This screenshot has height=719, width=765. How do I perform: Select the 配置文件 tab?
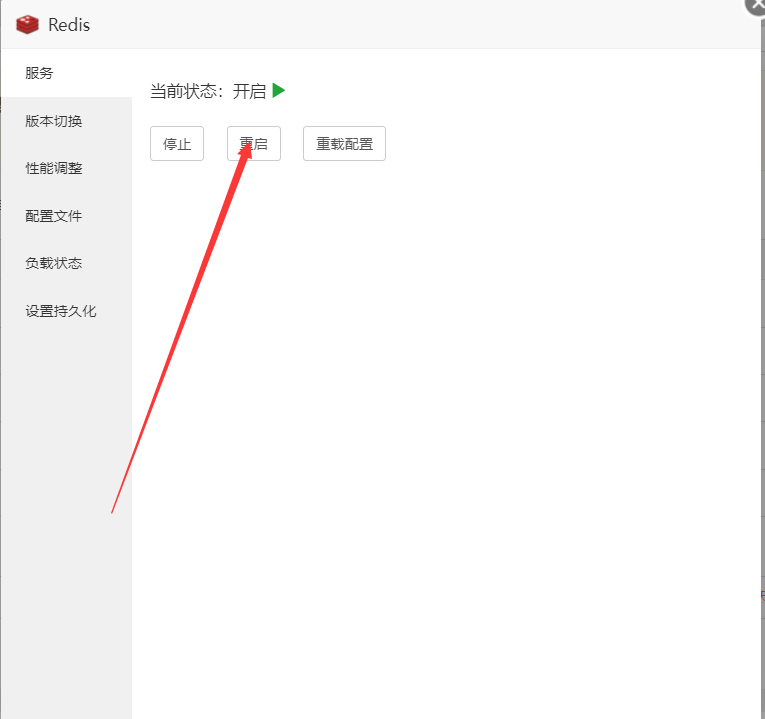(x=66, y=216)
